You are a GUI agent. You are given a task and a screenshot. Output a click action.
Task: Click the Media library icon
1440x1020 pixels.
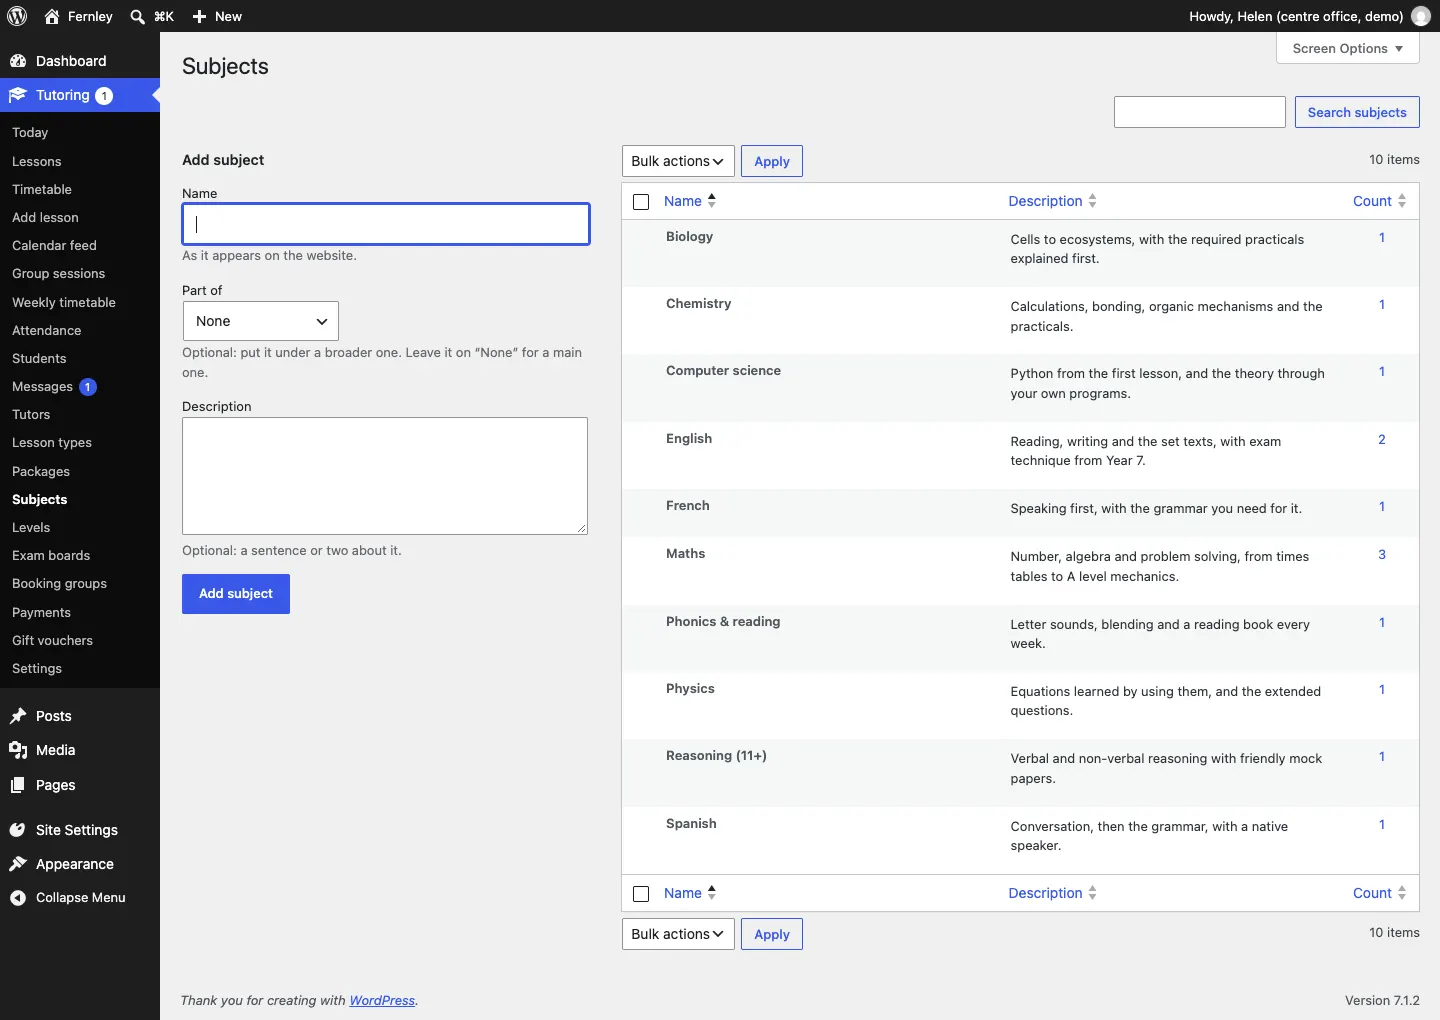click(18, 750)
